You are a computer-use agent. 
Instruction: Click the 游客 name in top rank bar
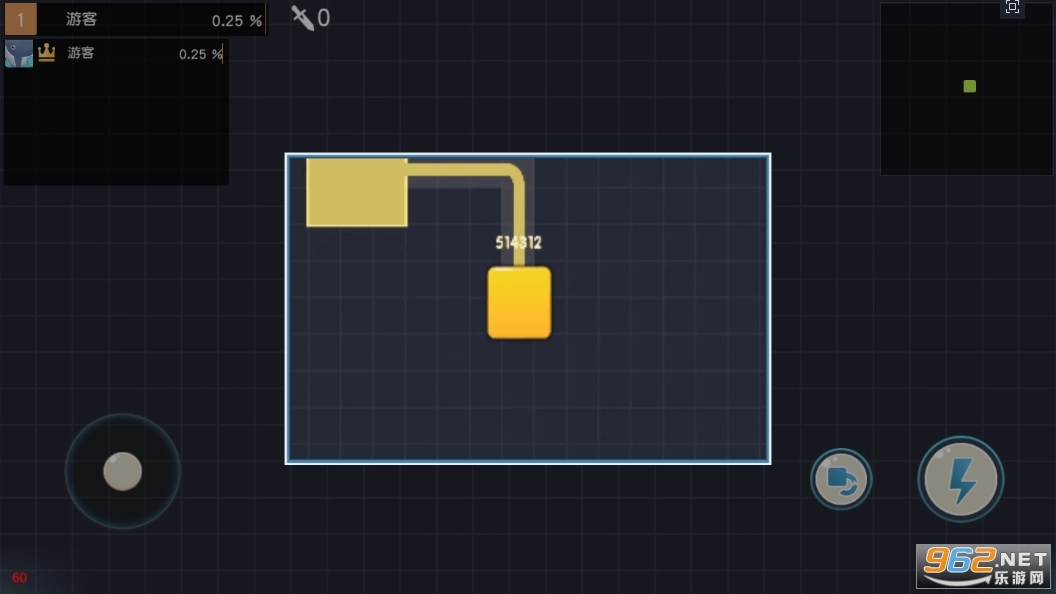pyautogui.click(x=82, y=19)
